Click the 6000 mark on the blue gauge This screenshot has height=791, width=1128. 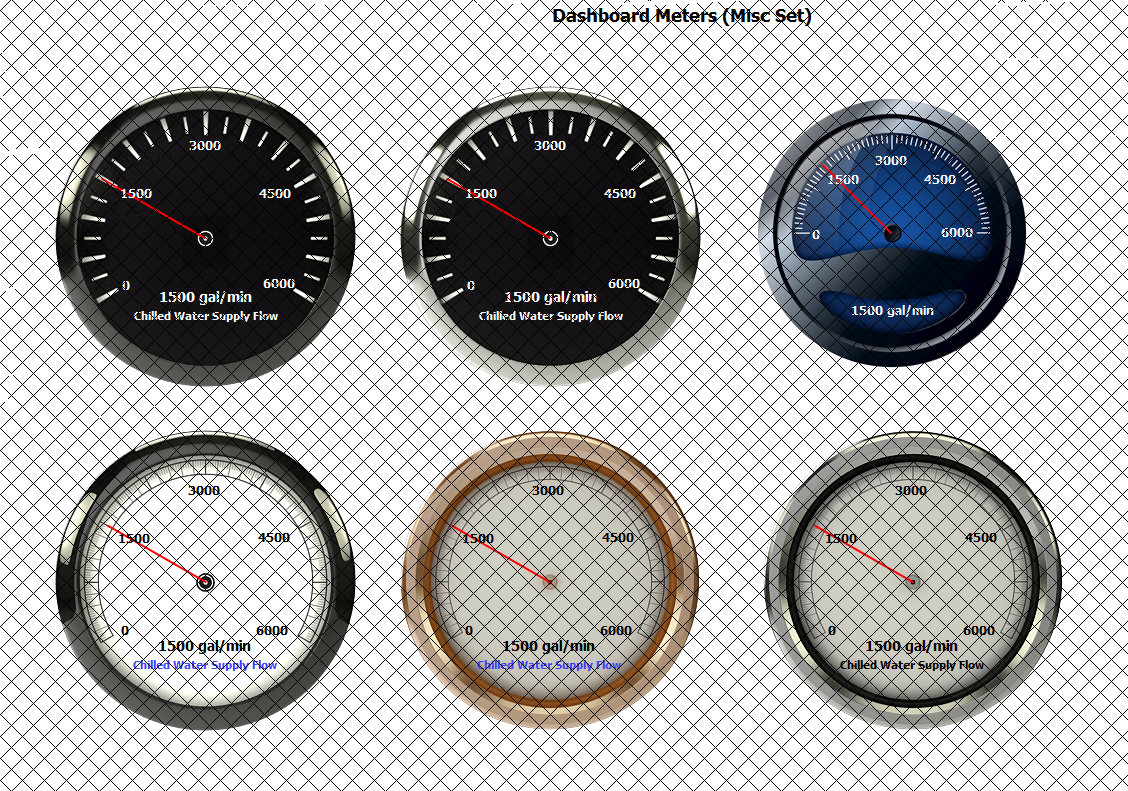click(957, 233)
